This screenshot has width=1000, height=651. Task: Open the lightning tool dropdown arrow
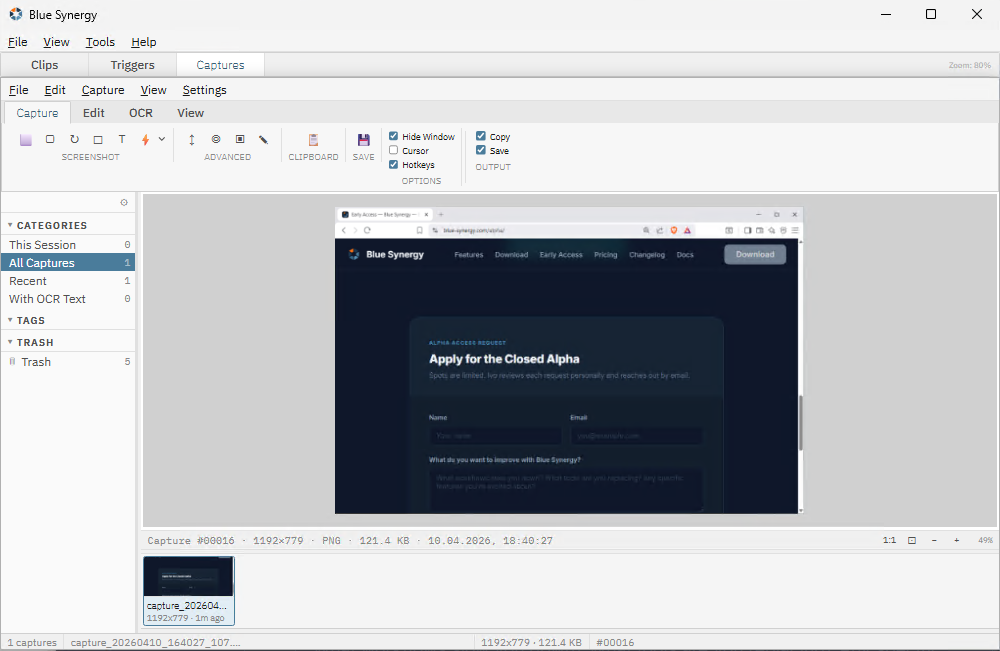pyautogui.click(x=161, y=139)
